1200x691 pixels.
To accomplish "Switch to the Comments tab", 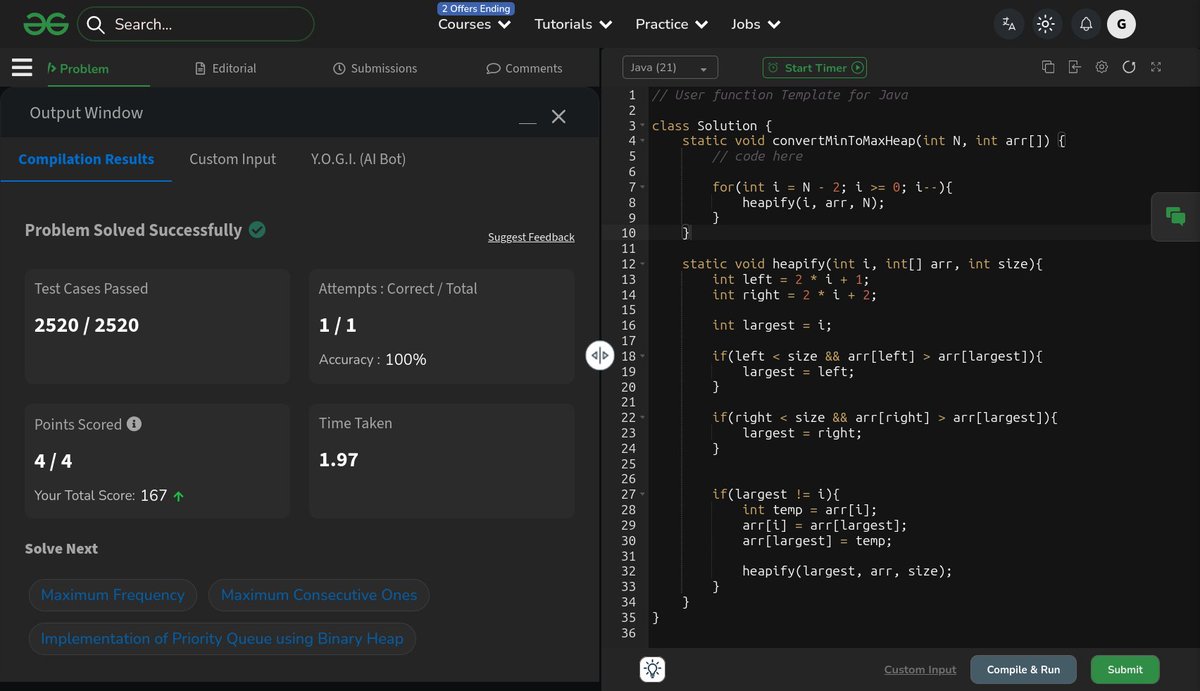I will pos(524,68).
